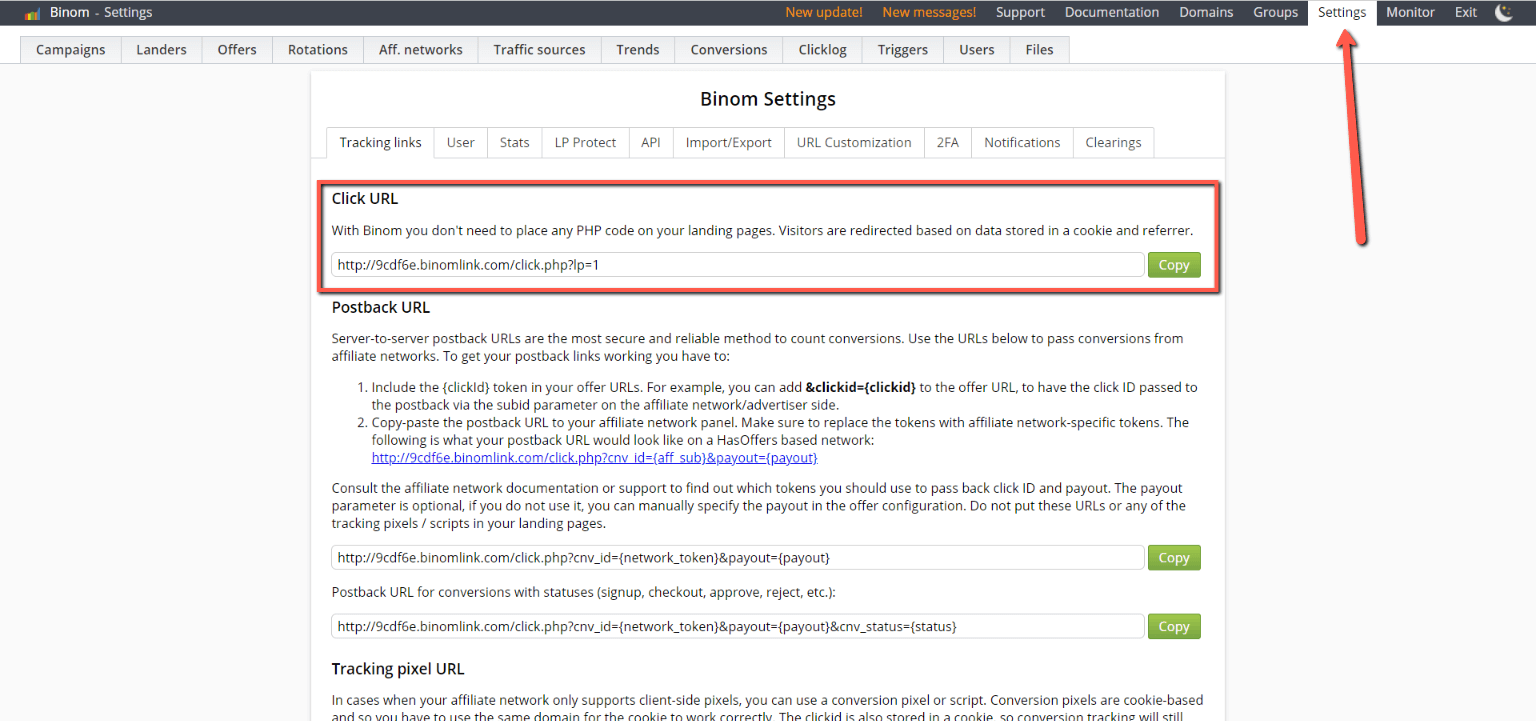Click Exit to log out
This screenshot has width=1536, height=721.
coord(1466,13)
